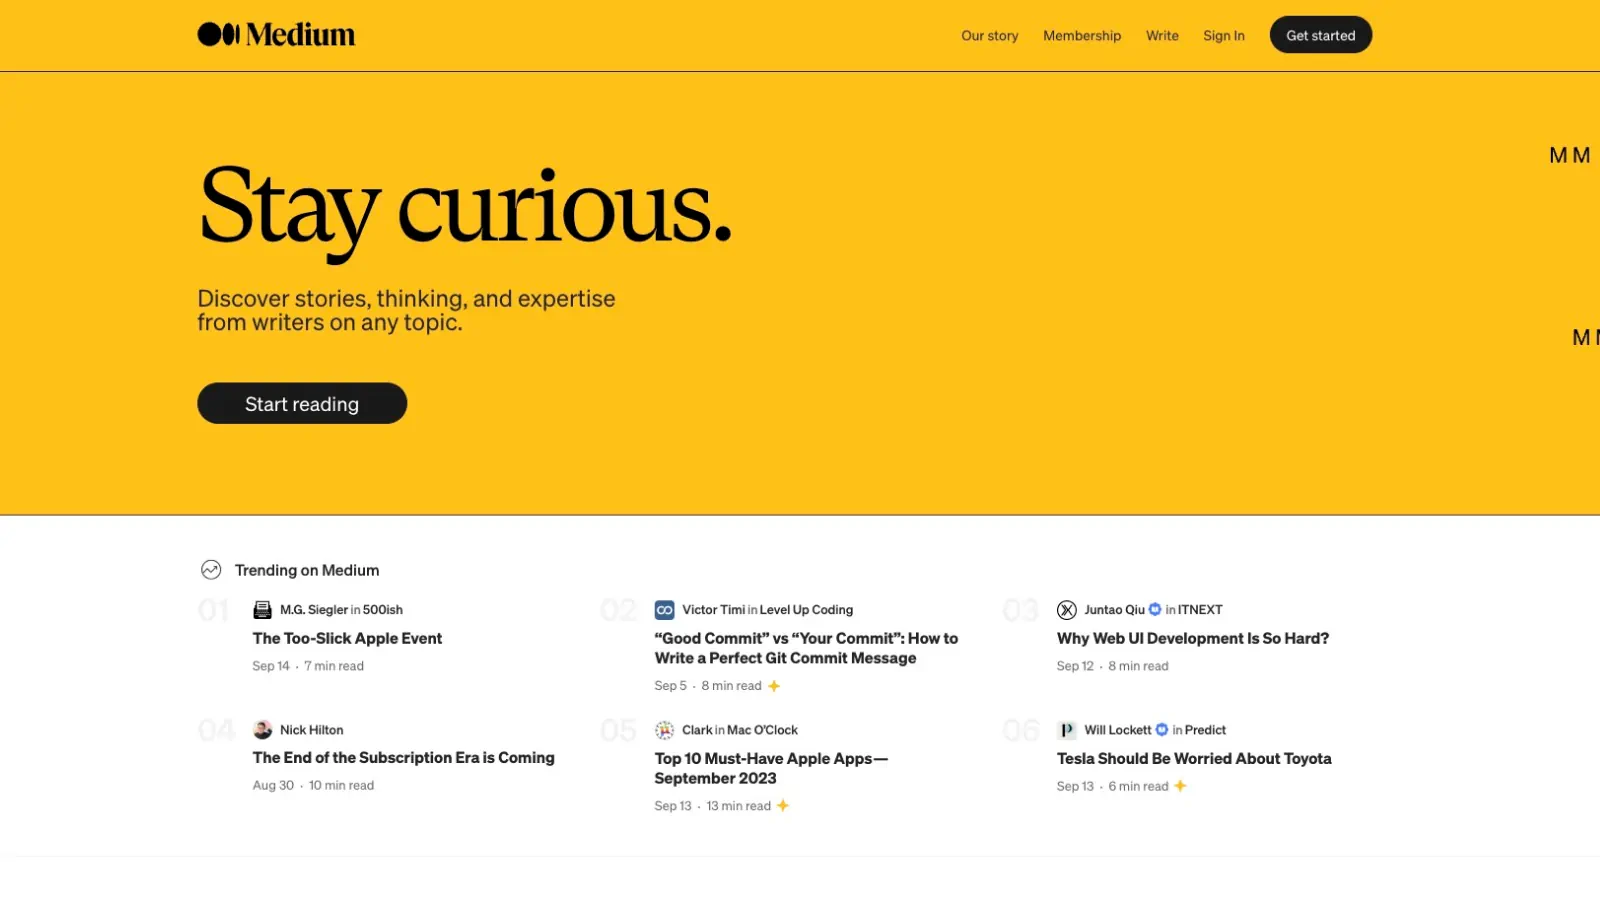Click the Get started button
1600x900 pixels.
tap(1321, 35)
